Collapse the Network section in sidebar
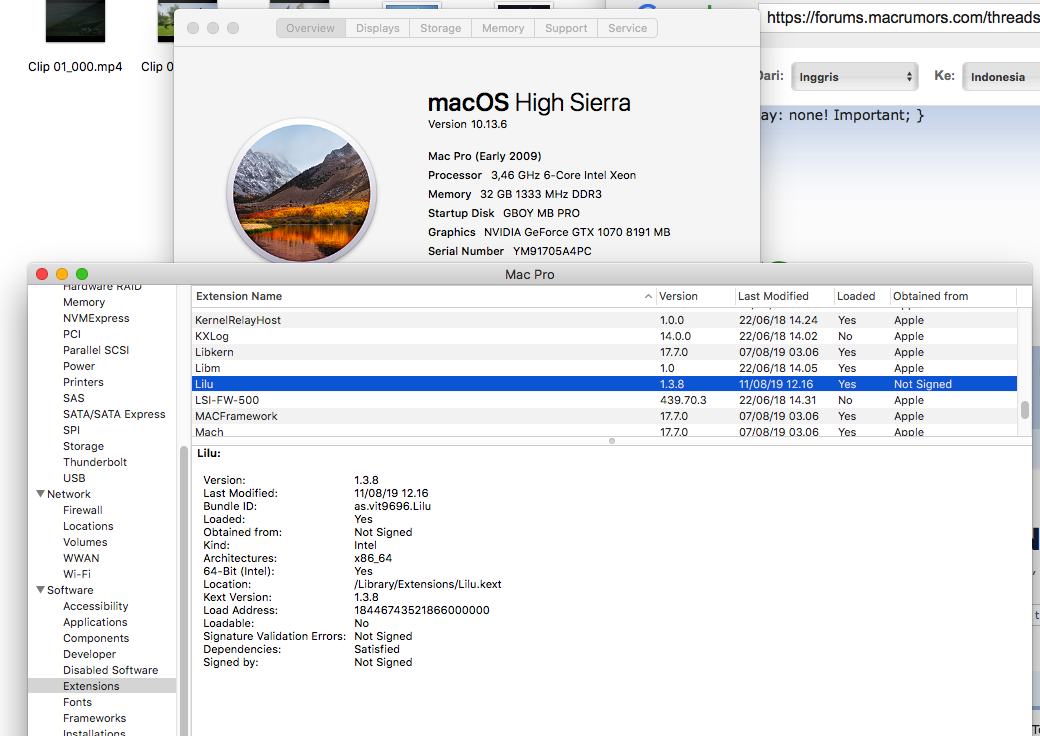Image resolution: width=1040 pixels, height=736 pixels. tap(40, 494)
